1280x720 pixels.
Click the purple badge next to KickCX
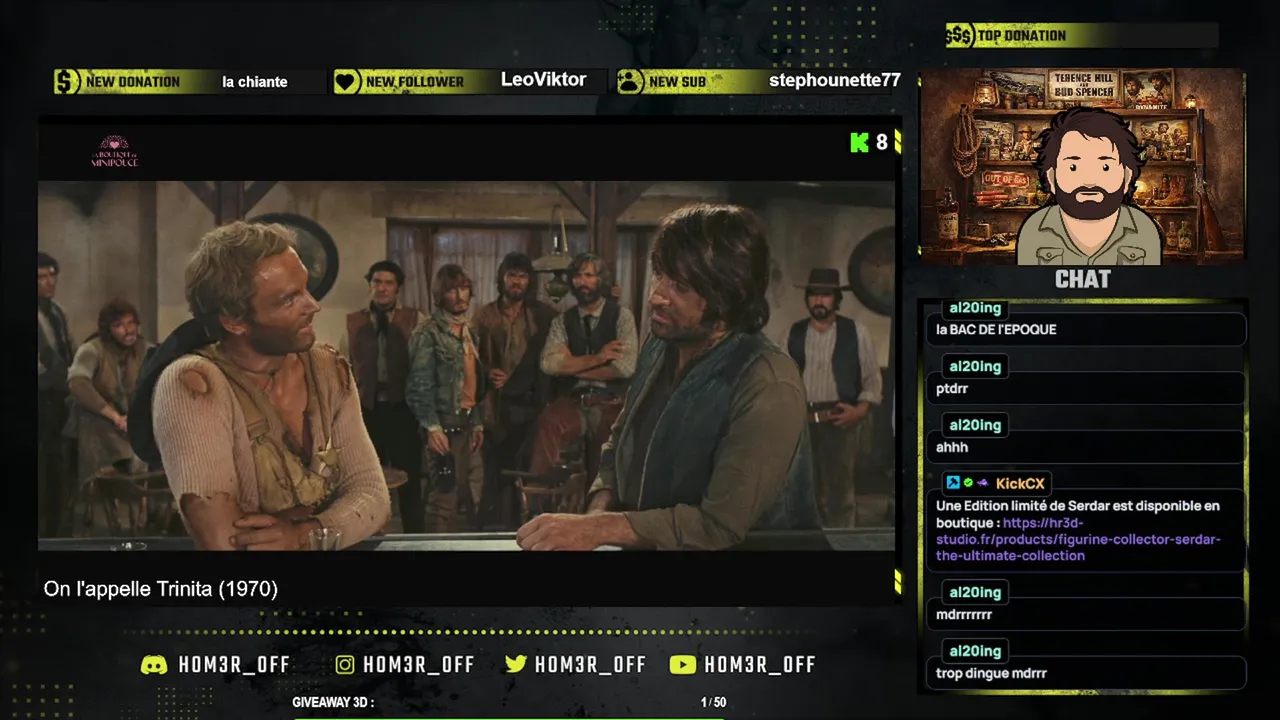tap(982, 483)
